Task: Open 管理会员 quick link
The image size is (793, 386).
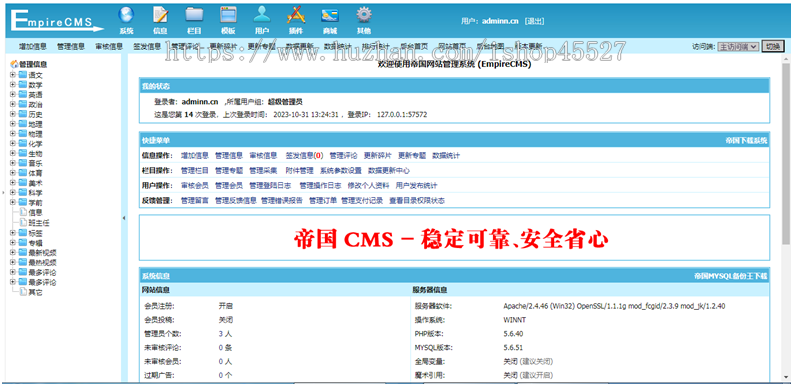Action: pos(229,185)
